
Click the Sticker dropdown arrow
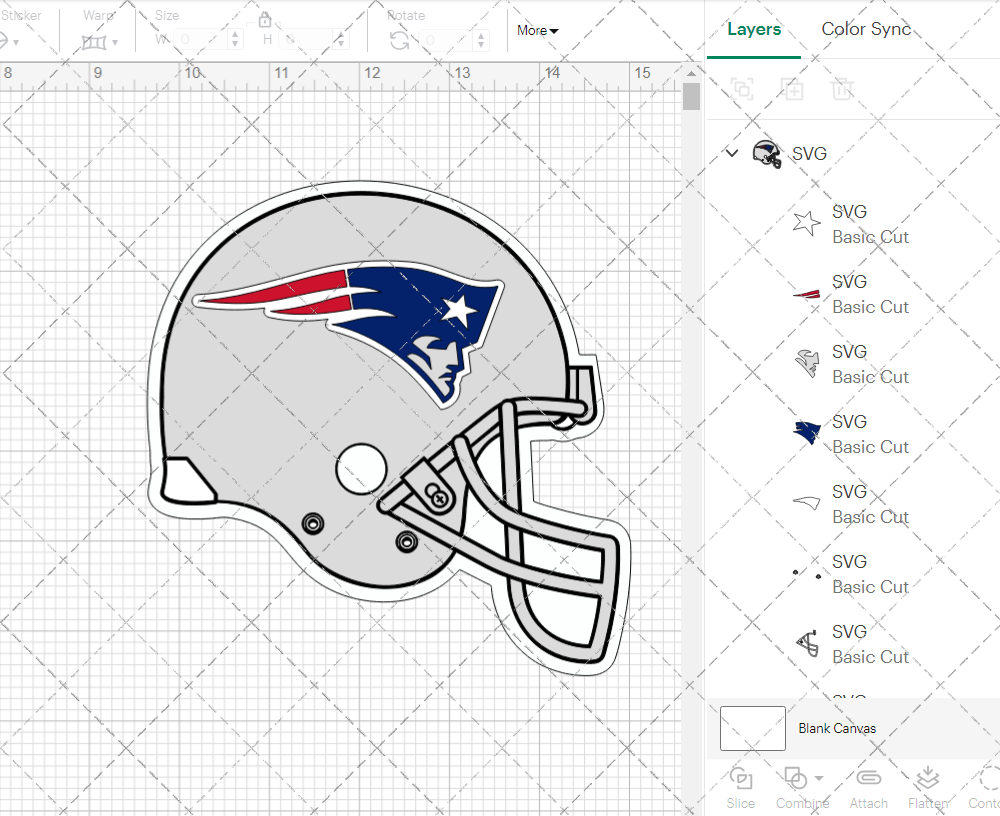click(x=16, y=43)
